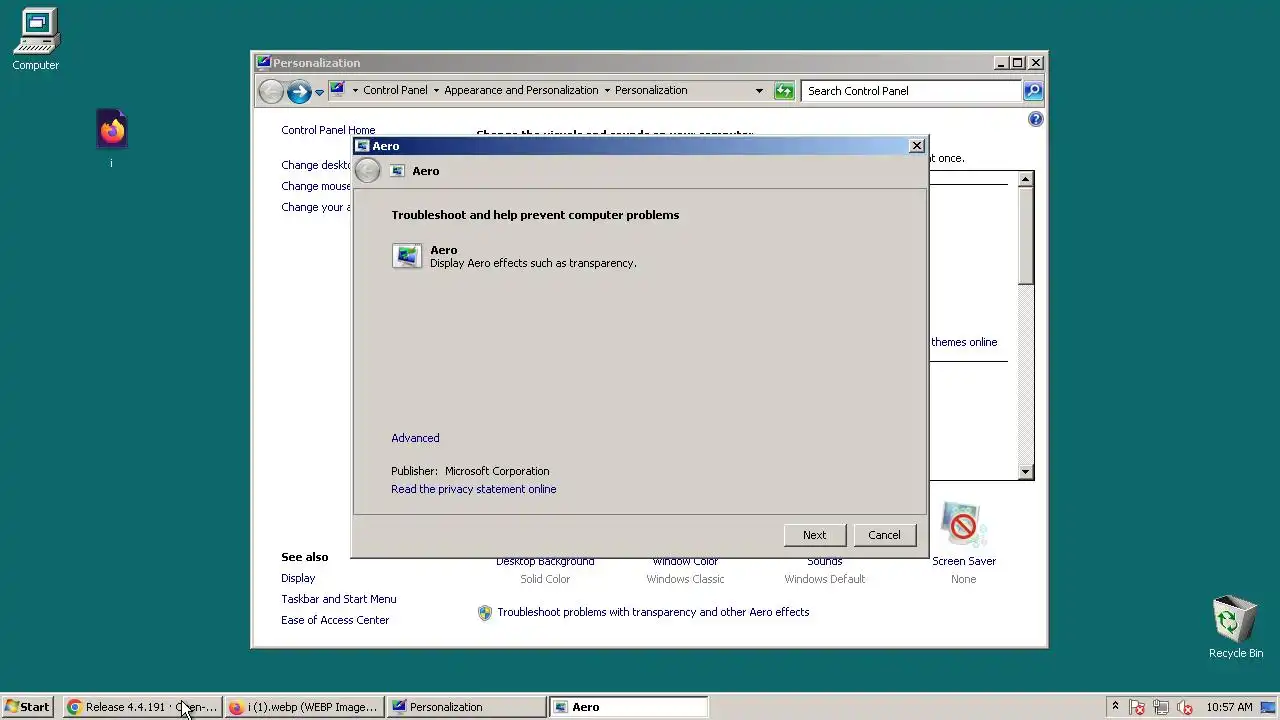The image size is (1280, 720).
Task: Click Cancel in the Aero dialog
Action: point(884,535)
